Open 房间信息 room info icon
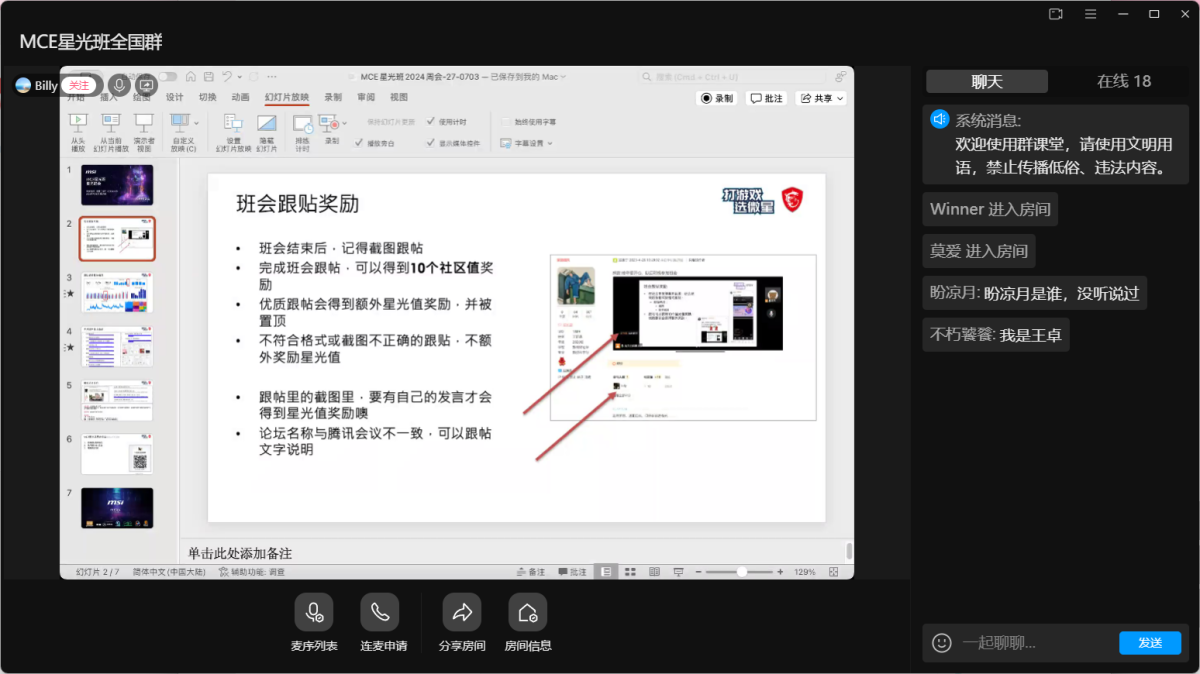Screen dimensions: 1200x674 tap(527, 612)
